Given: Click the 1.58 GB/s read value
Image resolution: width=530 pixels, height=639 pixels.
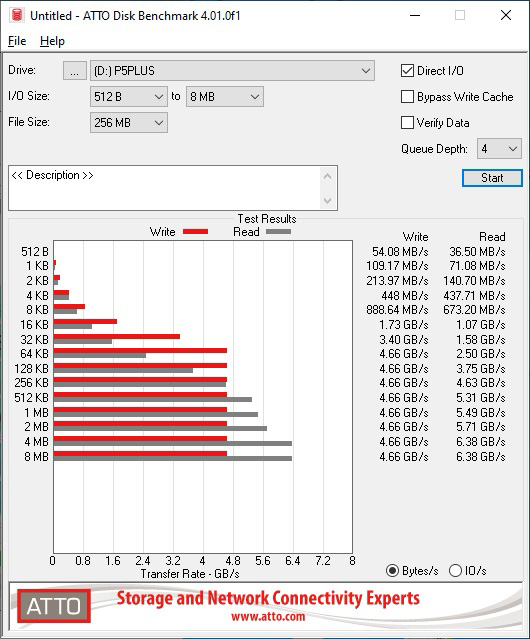Looking at the screenshot, I should point(481,339).
